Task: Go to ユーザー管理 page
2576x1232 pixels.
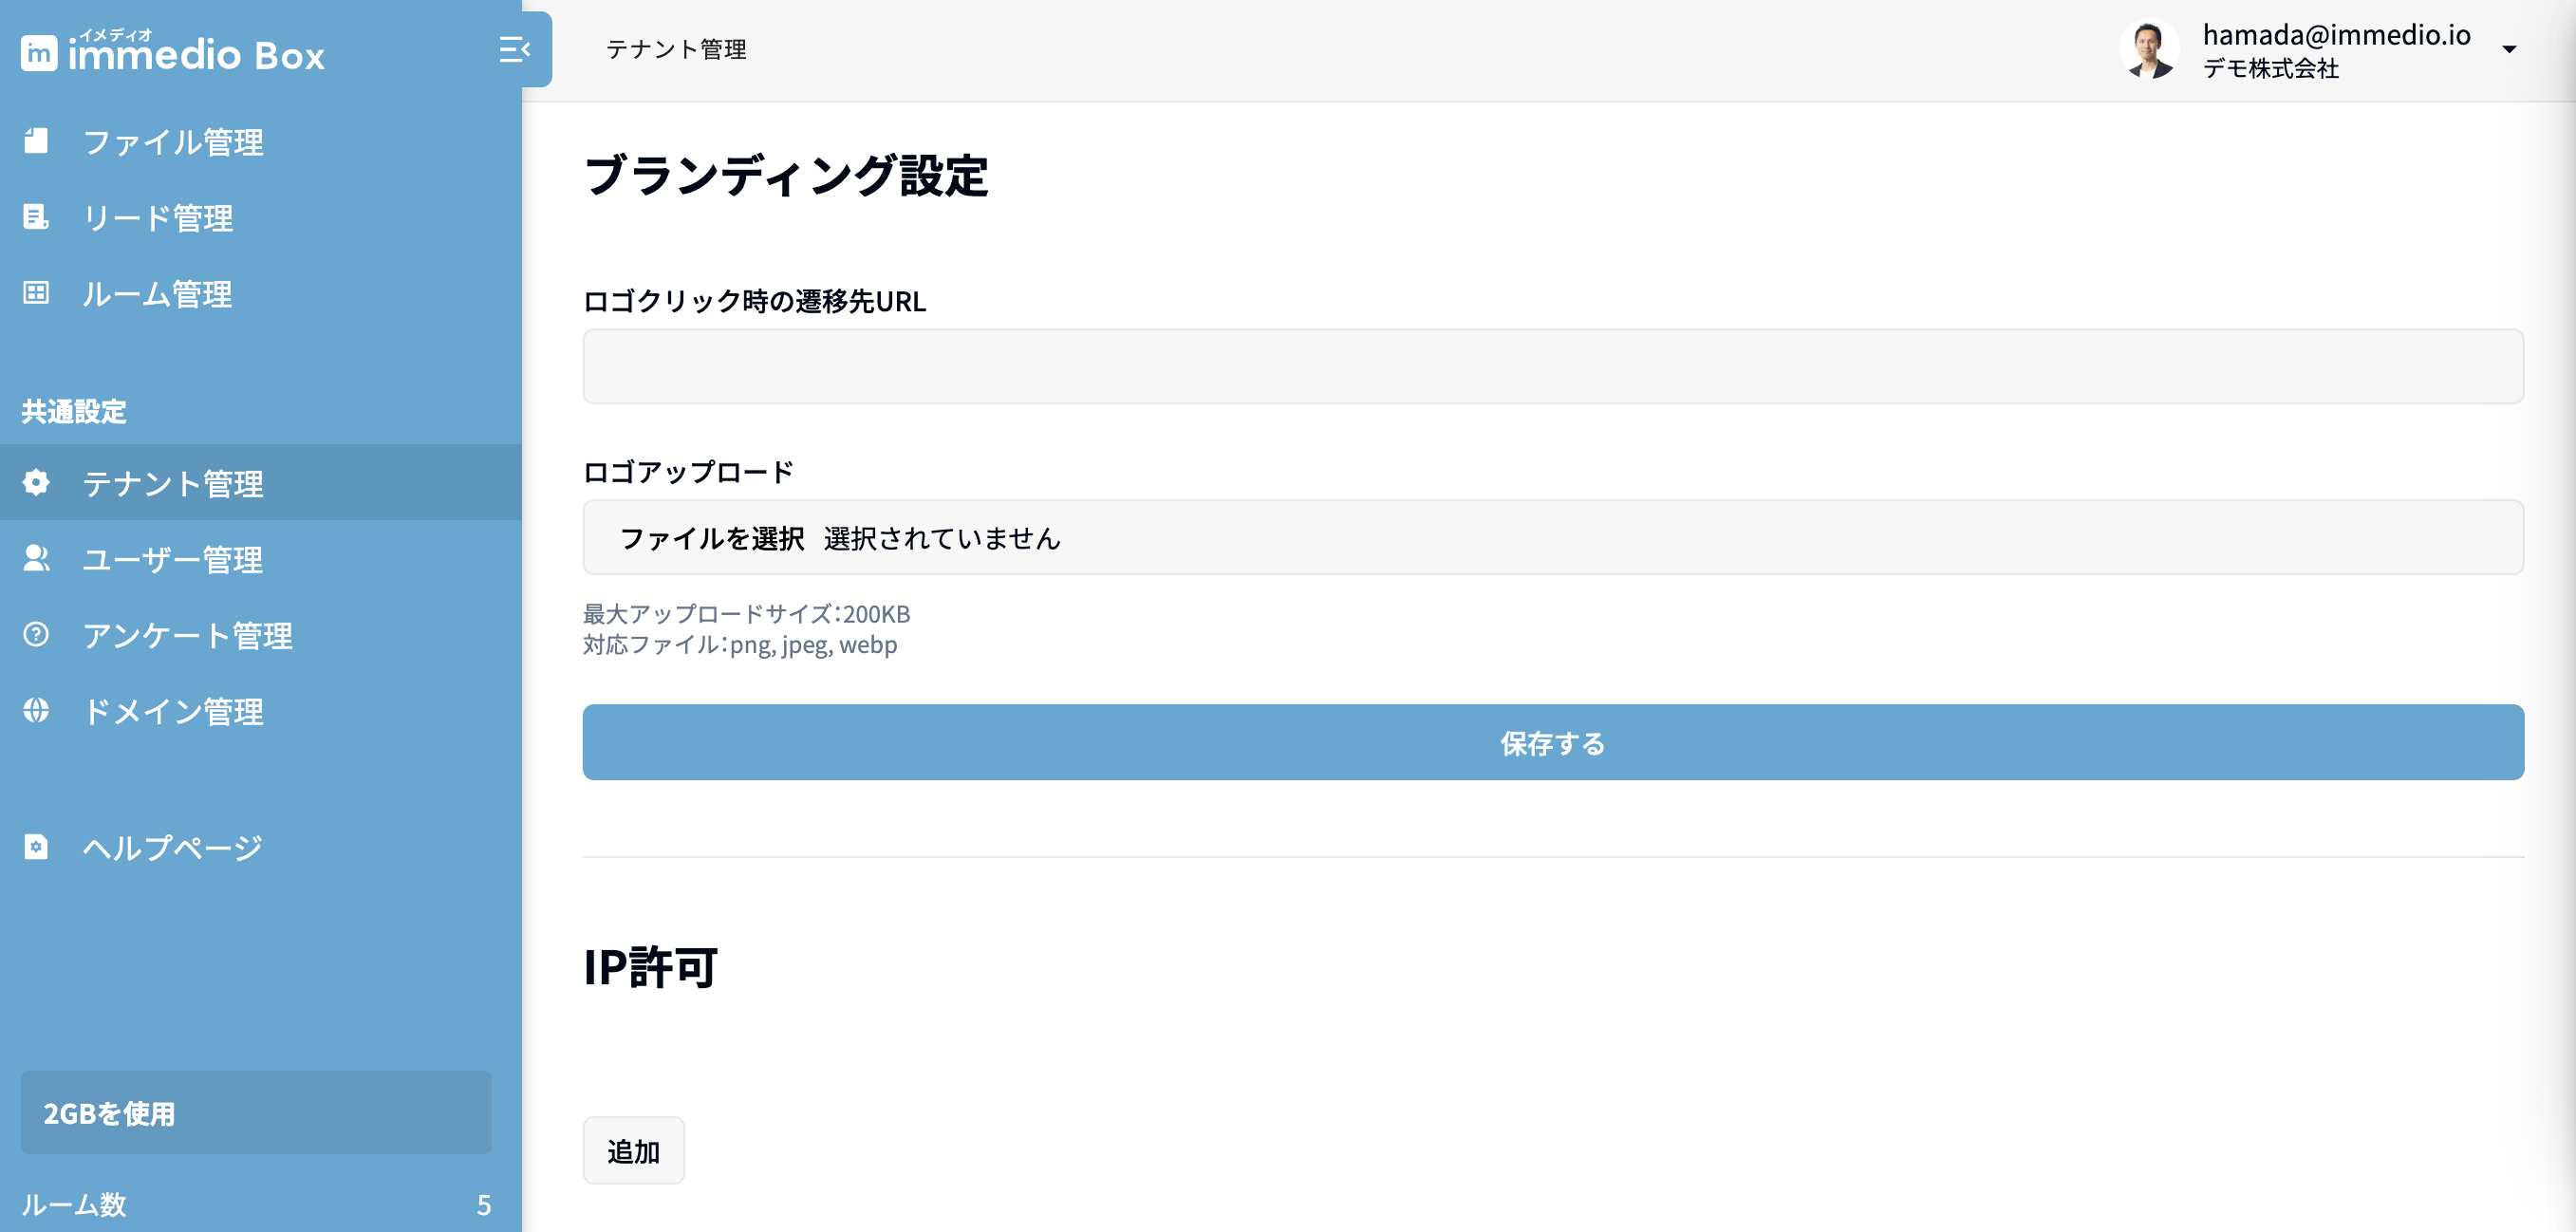Action: (172, 559)
